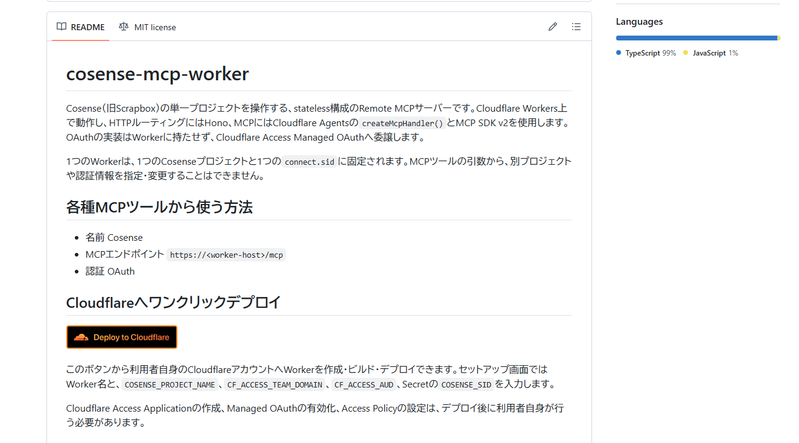This screenshot has width=799, height=443.
Task: Click the edit README pencil icon
Action: (x=553, y=27)
